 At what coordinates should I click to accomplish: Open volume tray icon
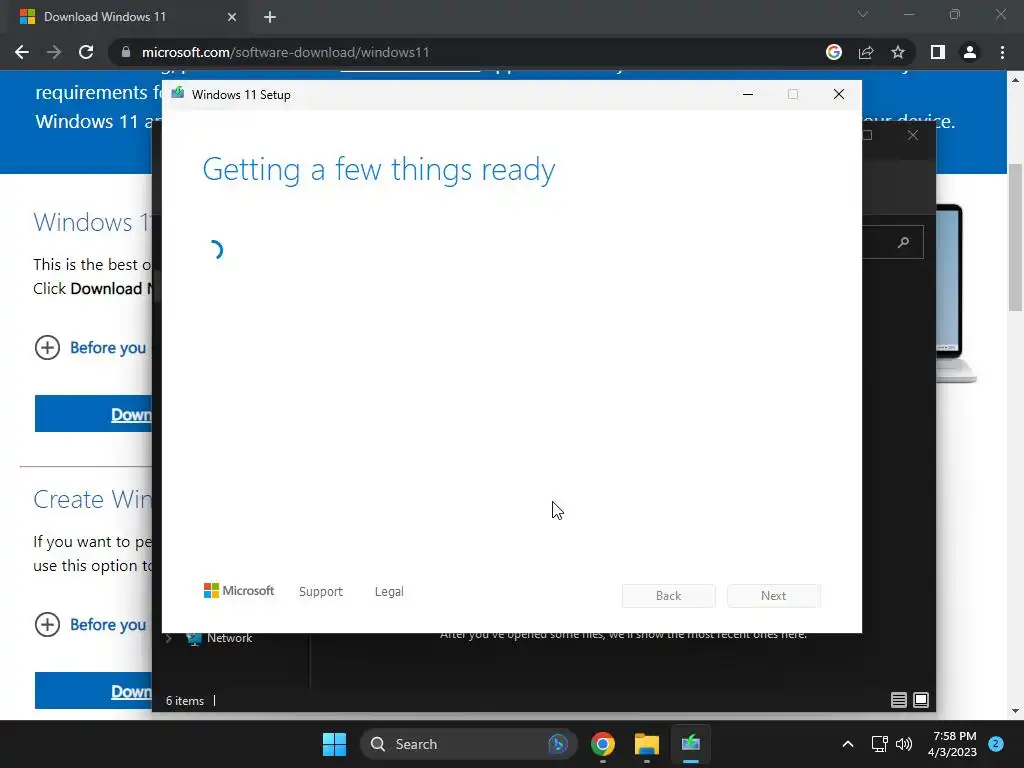point(904,744)
